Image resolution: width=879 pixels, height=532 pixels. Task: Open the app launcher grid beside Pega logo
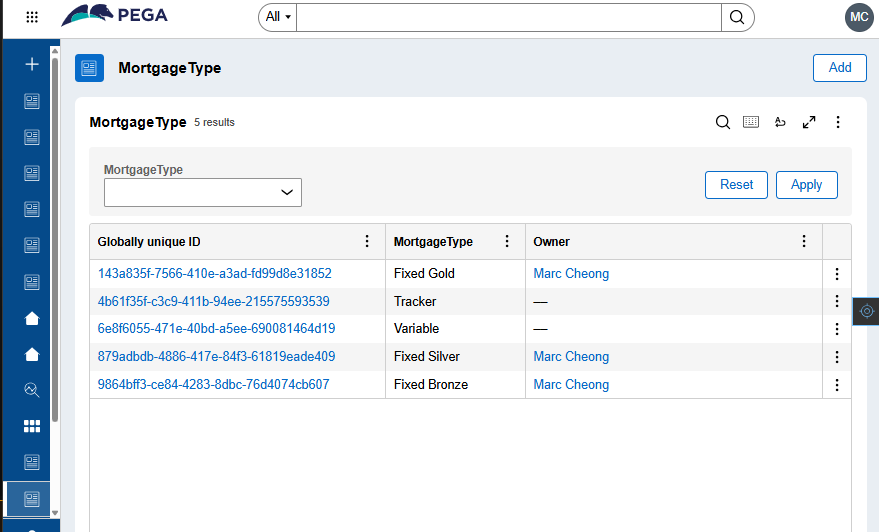[x=32, y=17]
